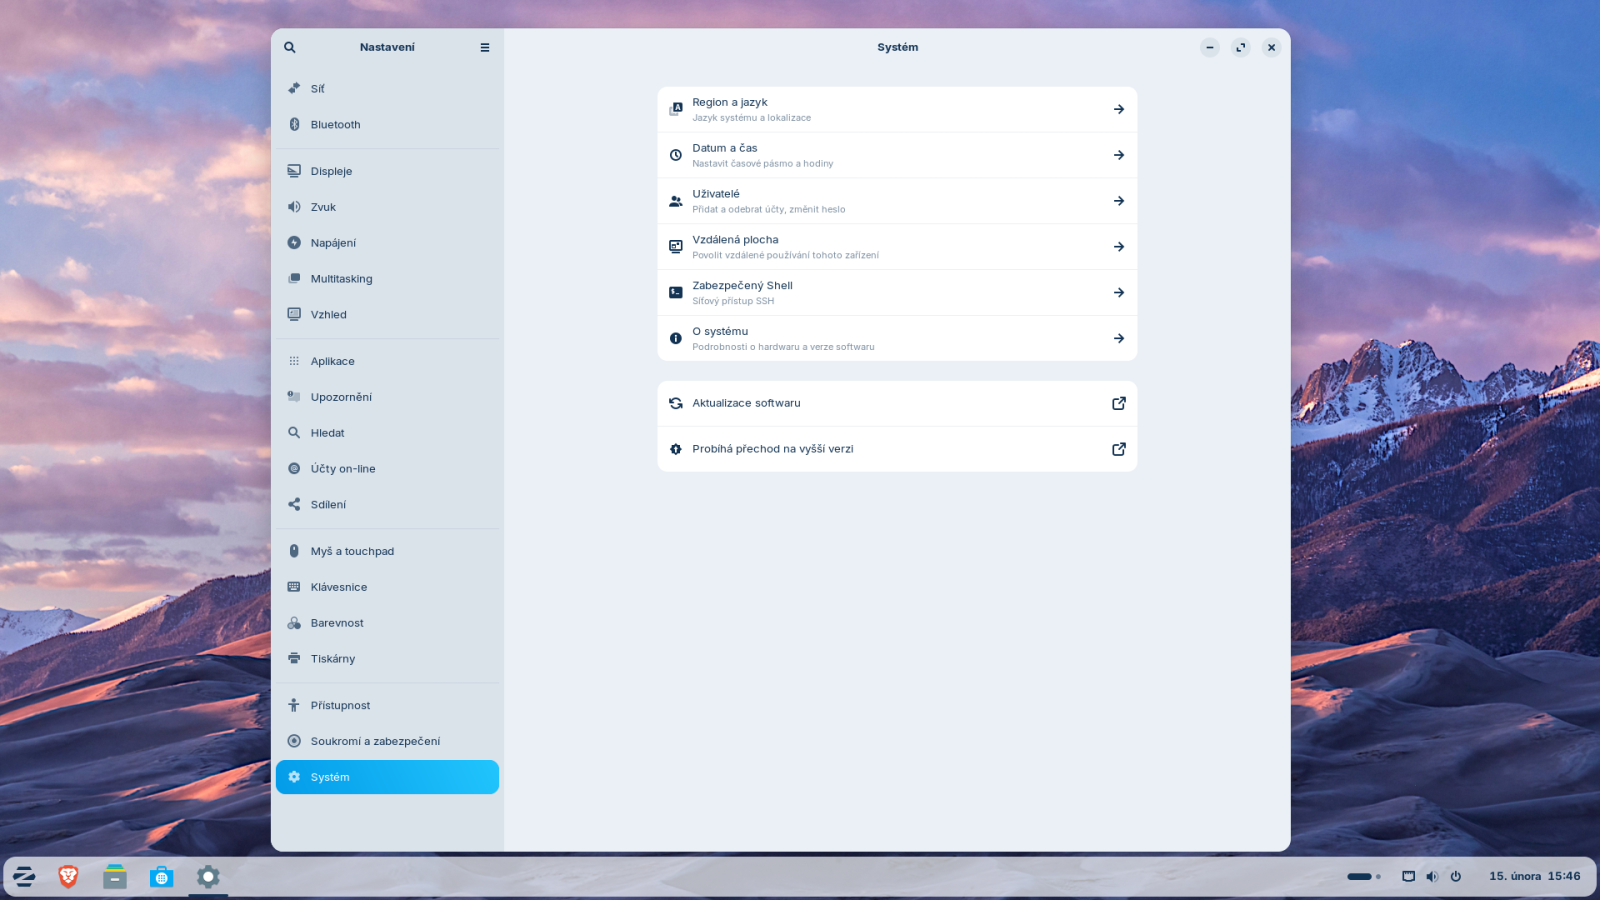Click the Napájení power icon
The height and width of the screenshot is (900, 1600).
coord(294,243)
